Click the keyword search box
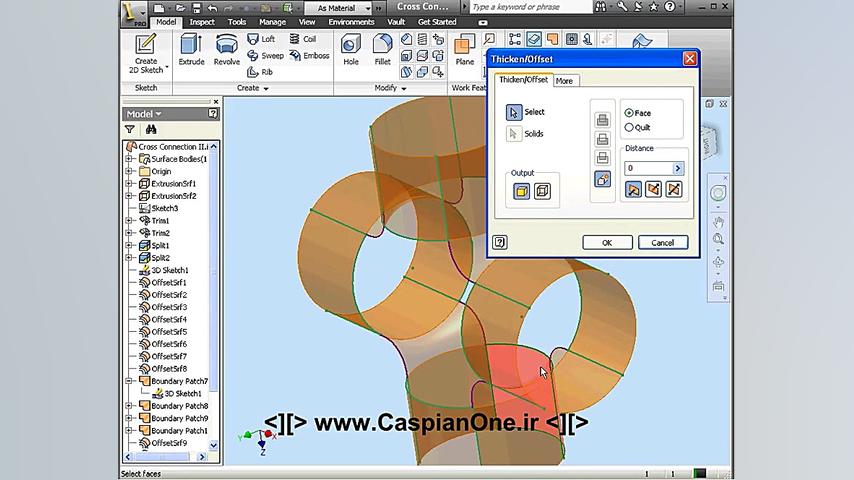The width and height of the screenshot is (854, 480). [x=531, y=7]
